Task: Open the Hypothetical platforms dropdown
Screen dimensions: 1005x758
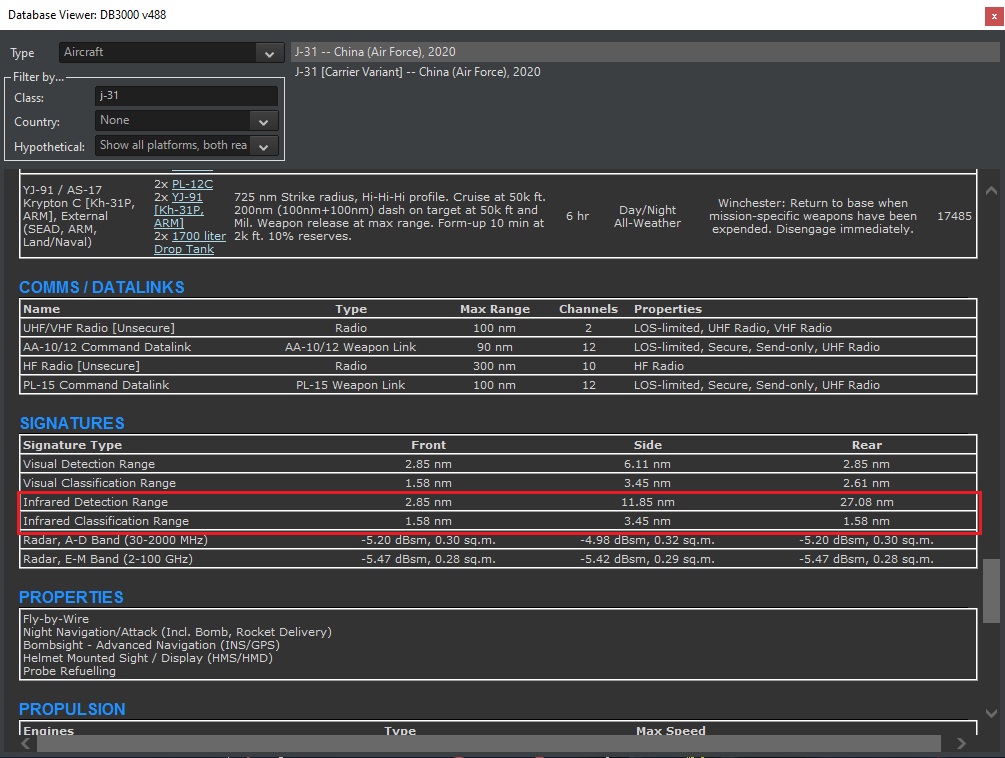Action: click(263, 146)
